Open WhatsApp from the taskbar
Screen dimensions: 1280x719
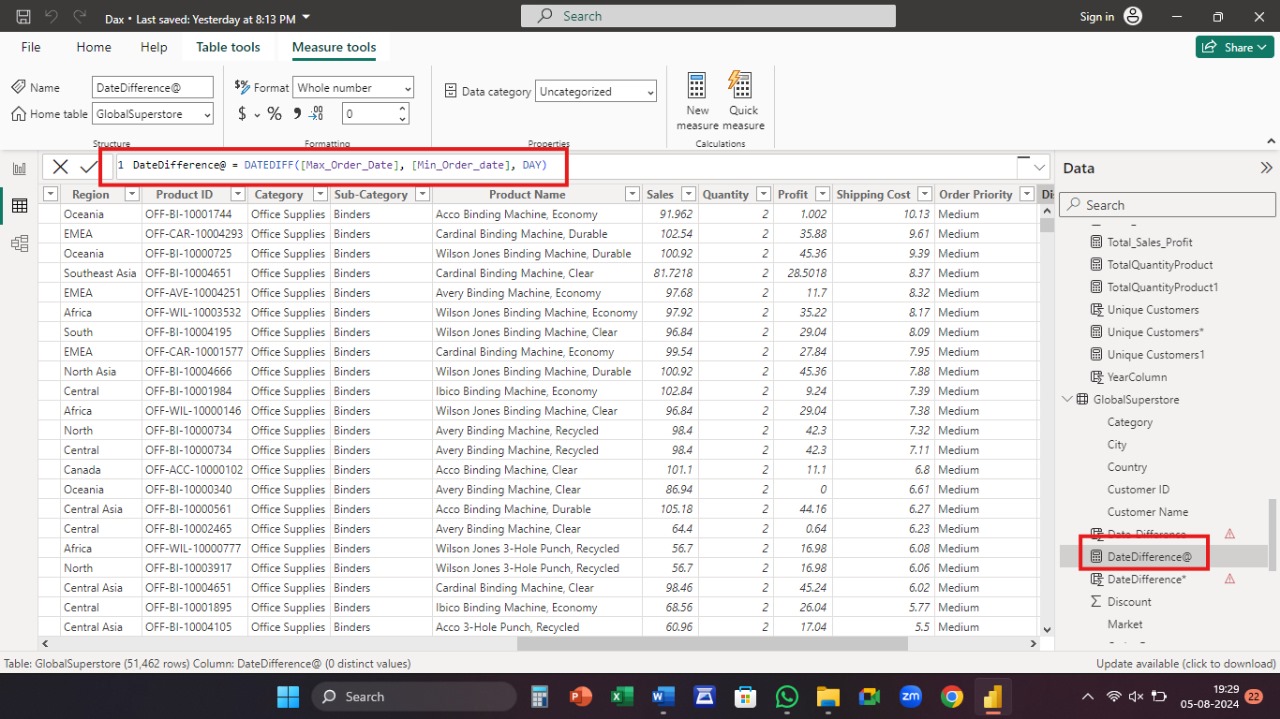786,696
